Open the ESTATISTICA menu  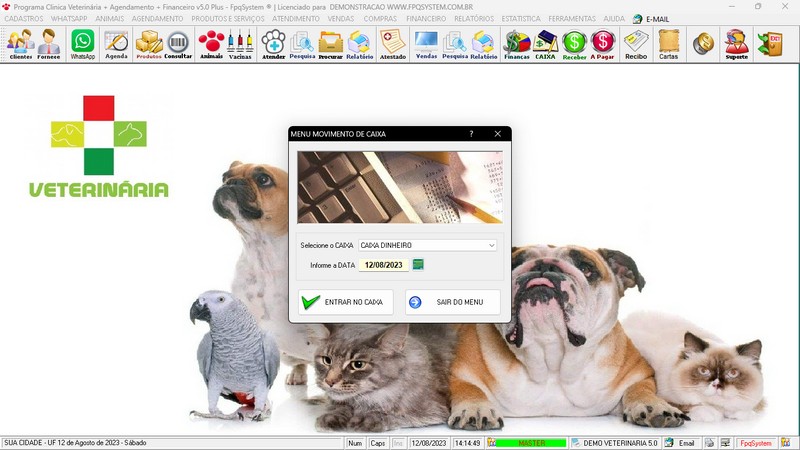[x=521, y=19]
